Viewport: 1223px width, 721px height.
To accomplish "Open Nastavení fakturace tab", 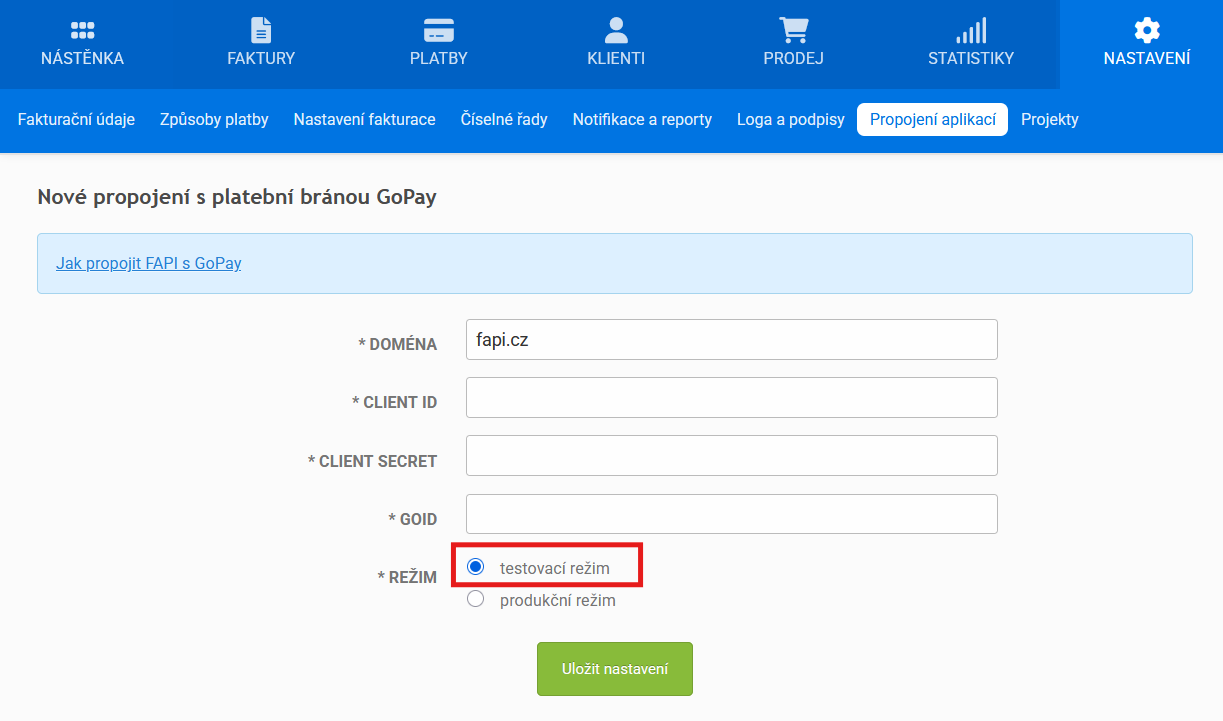I will (364, 119).
